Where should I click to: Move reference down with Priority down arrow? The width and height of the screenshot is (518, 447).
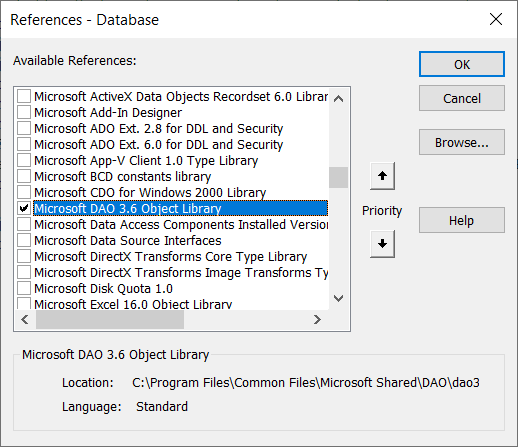382,244
